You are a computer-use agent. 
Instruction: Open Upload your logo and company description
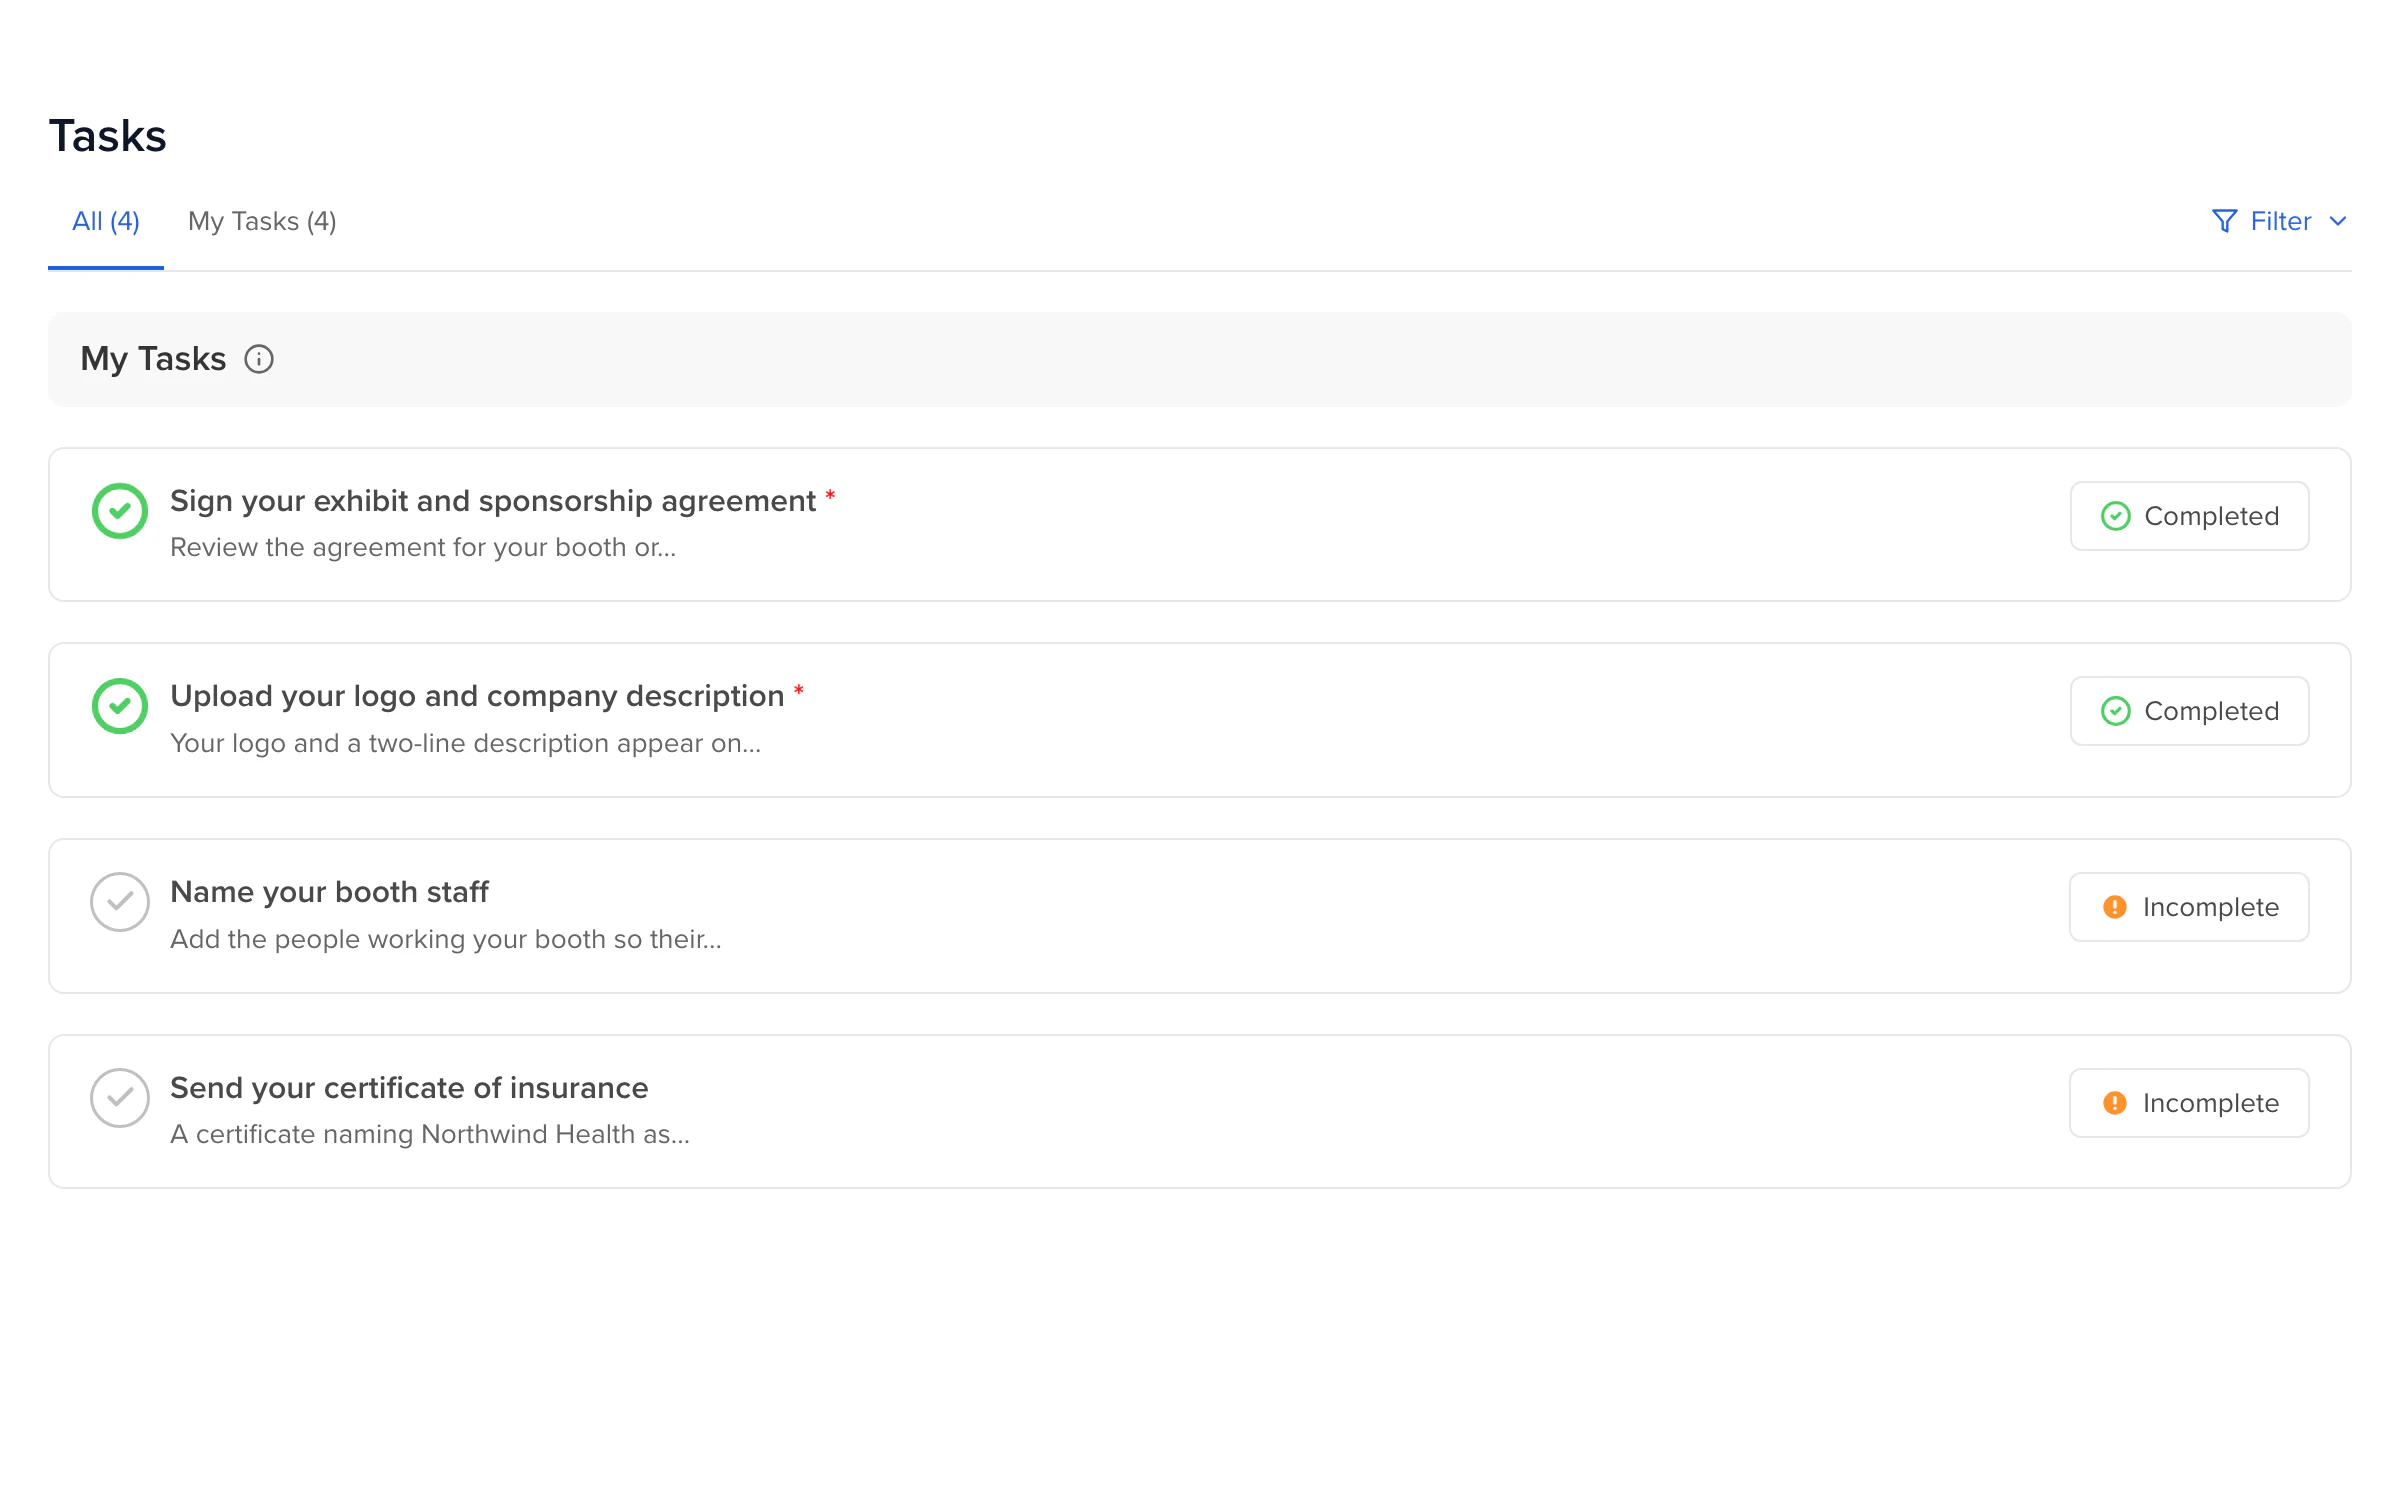477,696
